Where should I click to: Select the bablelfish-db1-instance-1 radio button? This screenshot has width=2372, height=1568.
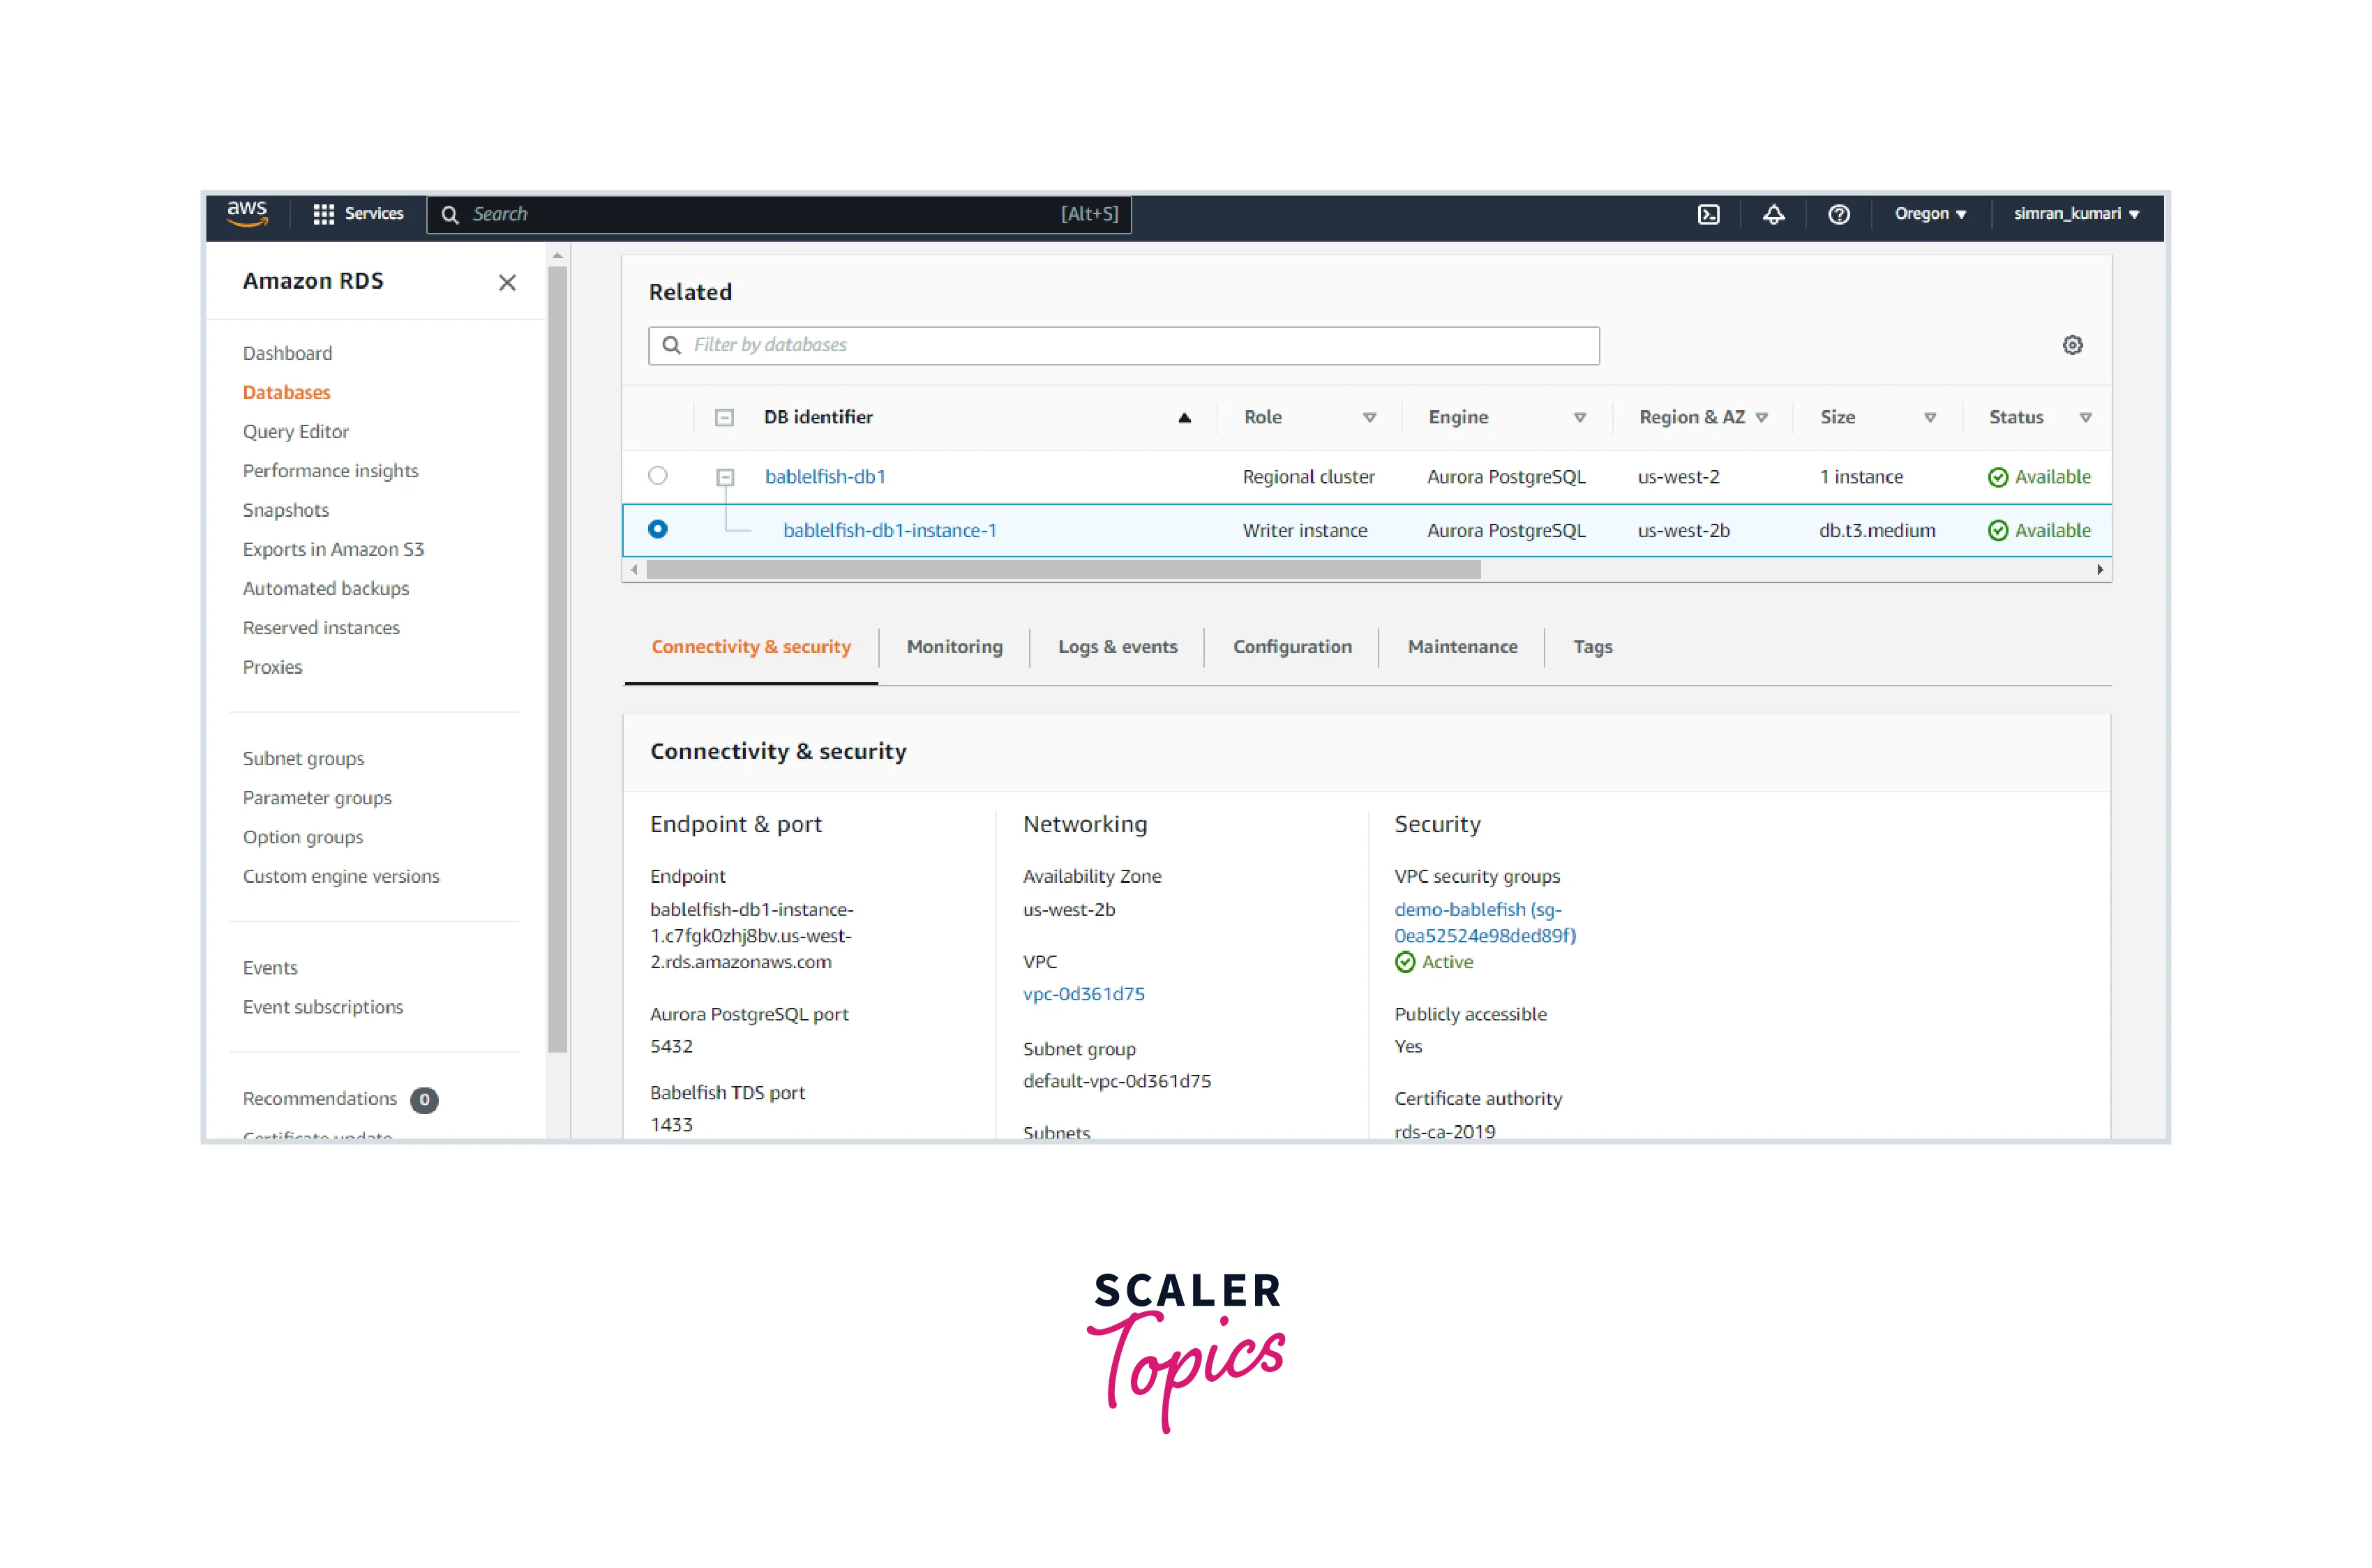(x=657, y=529)
